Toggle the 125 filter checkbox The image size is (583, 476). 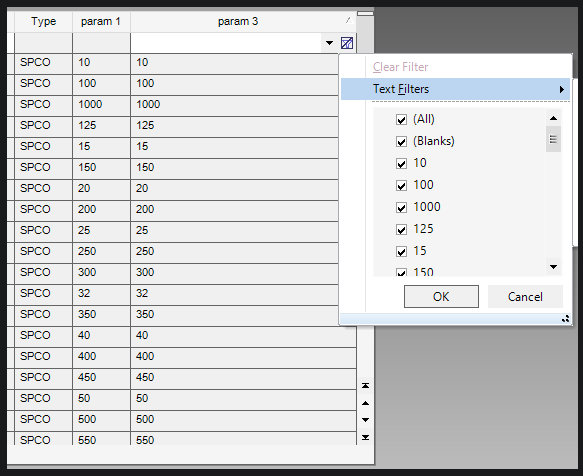401,229
